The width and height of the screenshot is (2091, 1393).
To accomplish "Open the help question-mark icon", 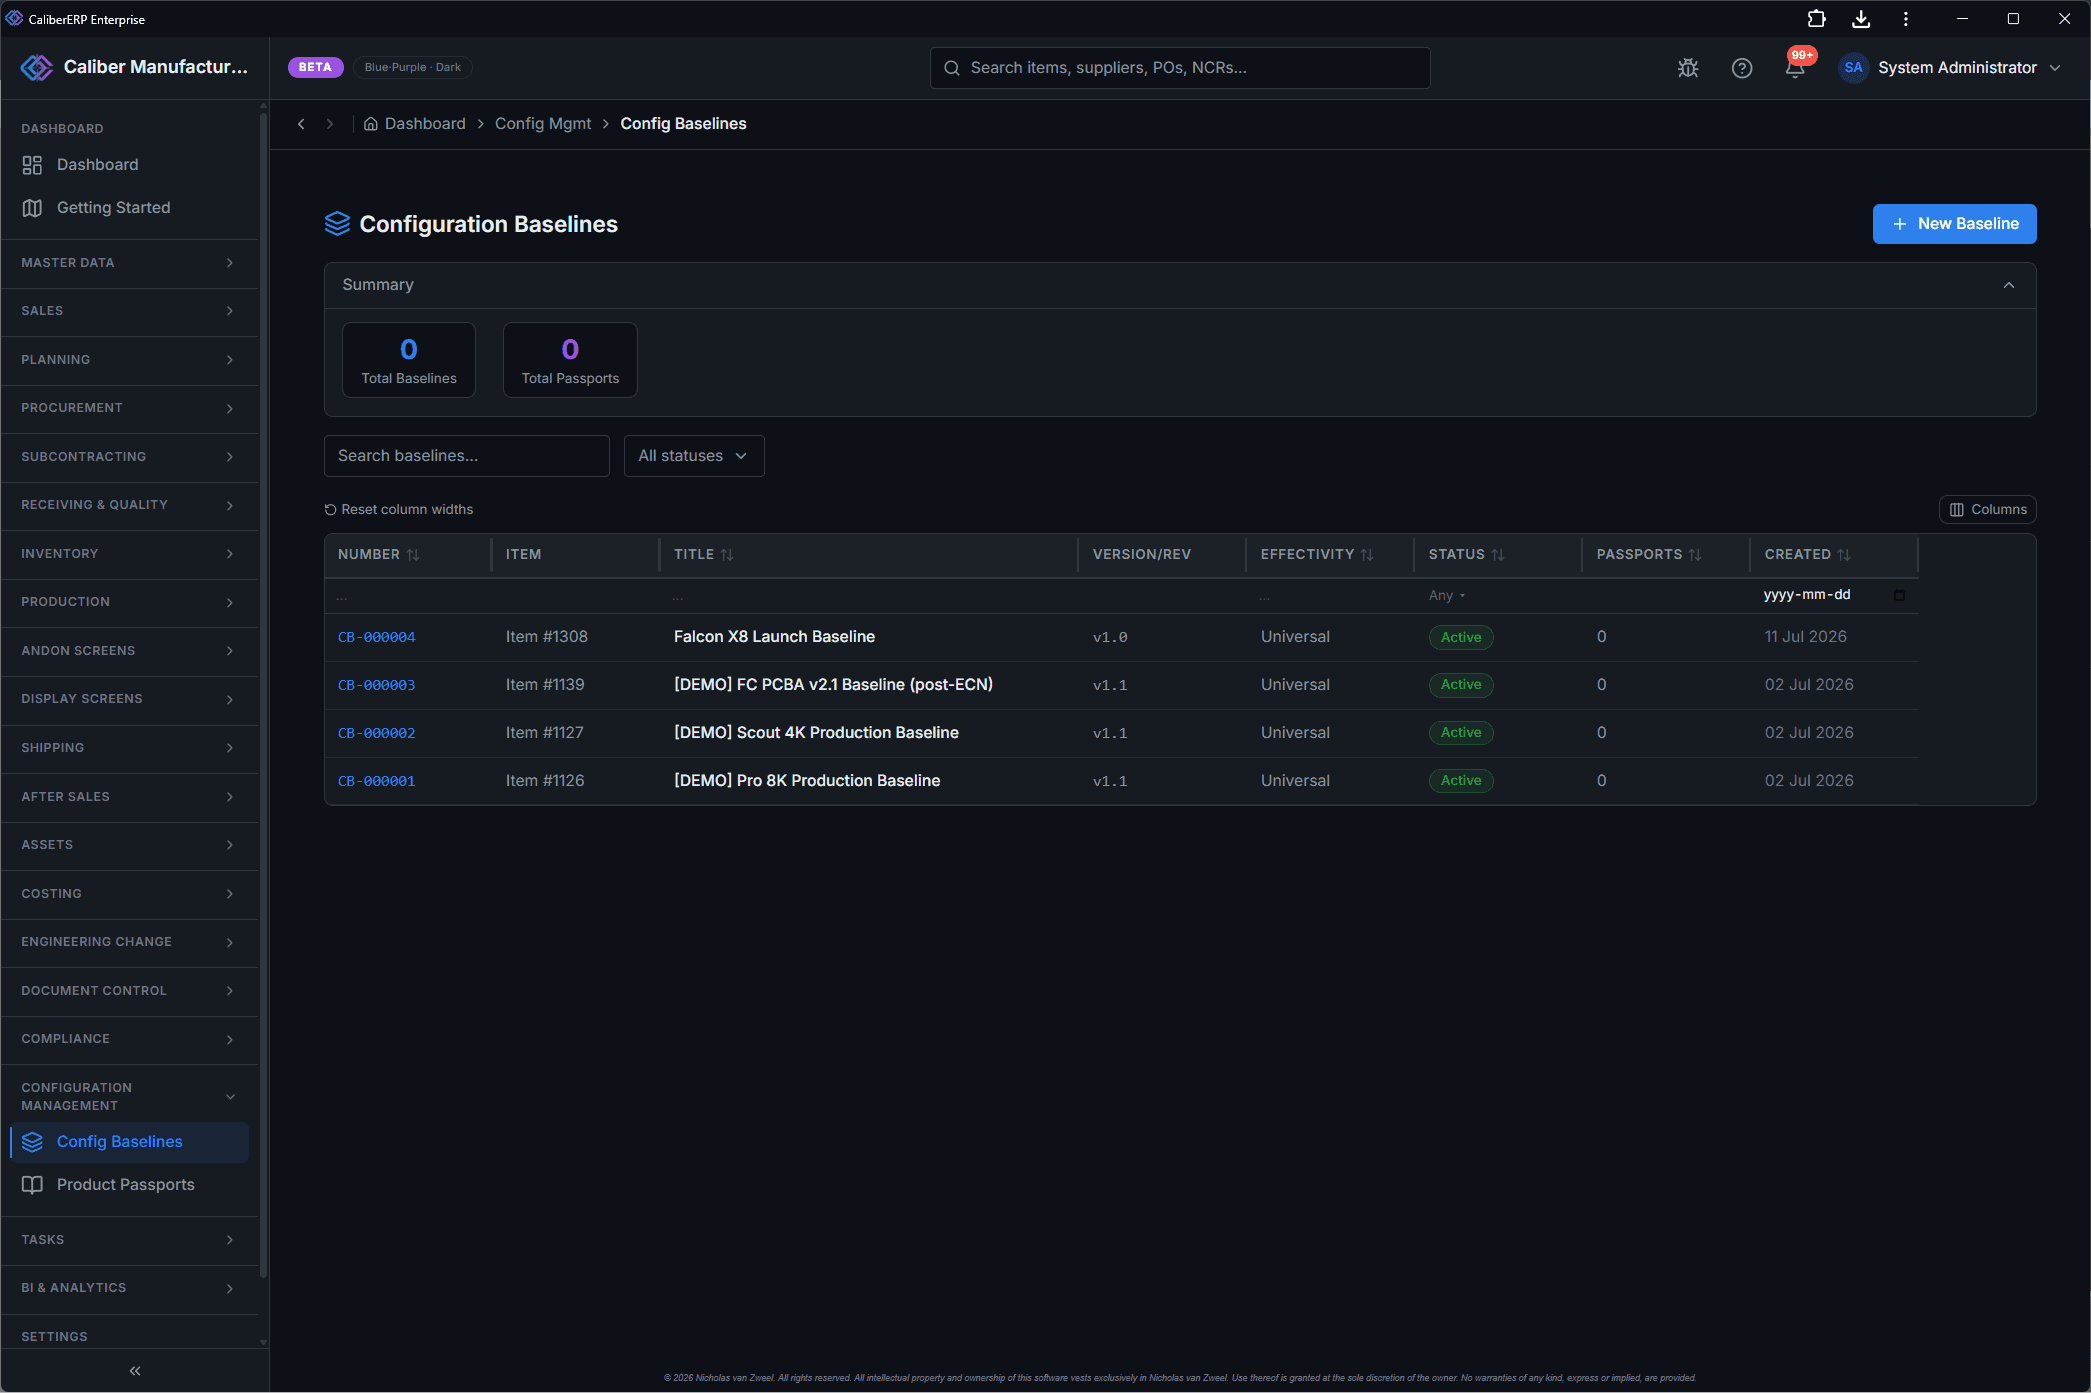I will 1742,68.
